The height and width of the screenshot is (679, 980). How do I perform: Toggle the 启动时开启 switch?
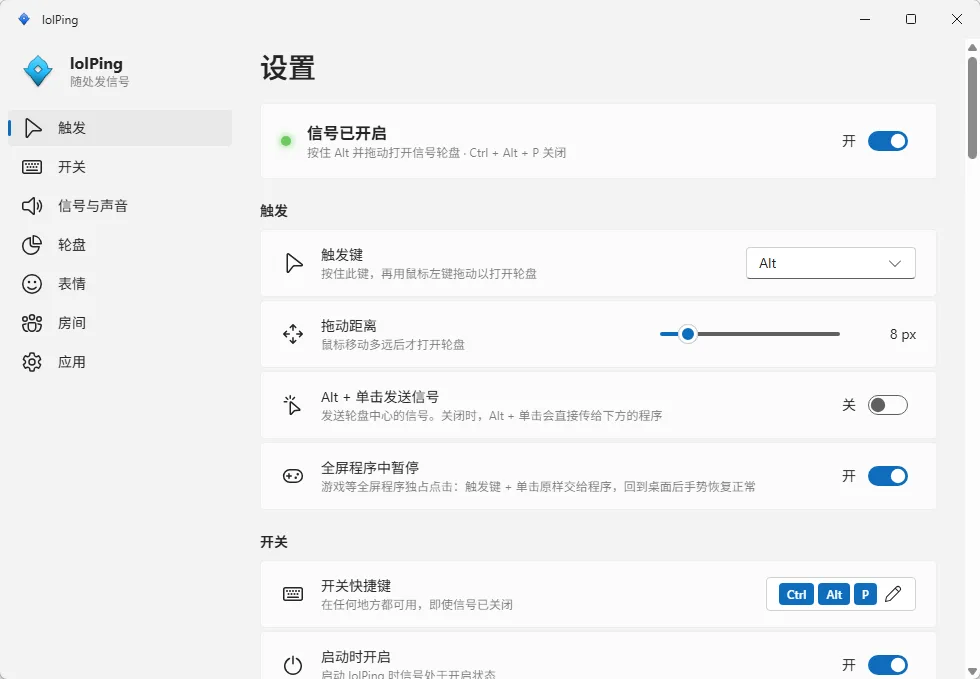pos(888,665)
